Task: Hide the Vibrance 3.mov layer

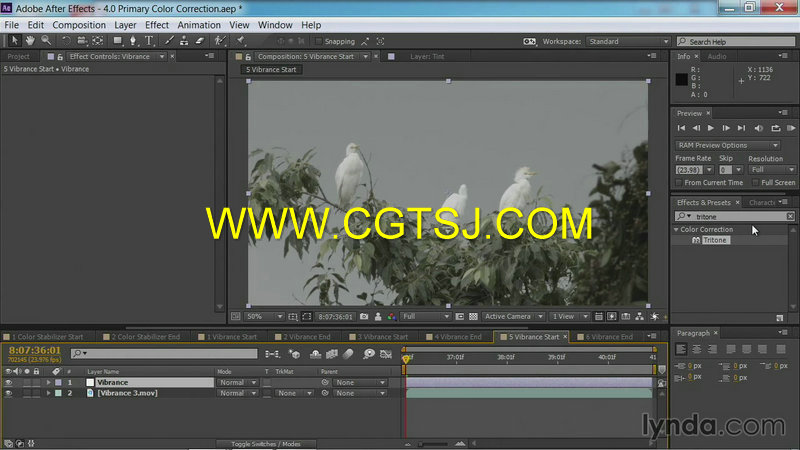Action: click(x=8, y=393)
